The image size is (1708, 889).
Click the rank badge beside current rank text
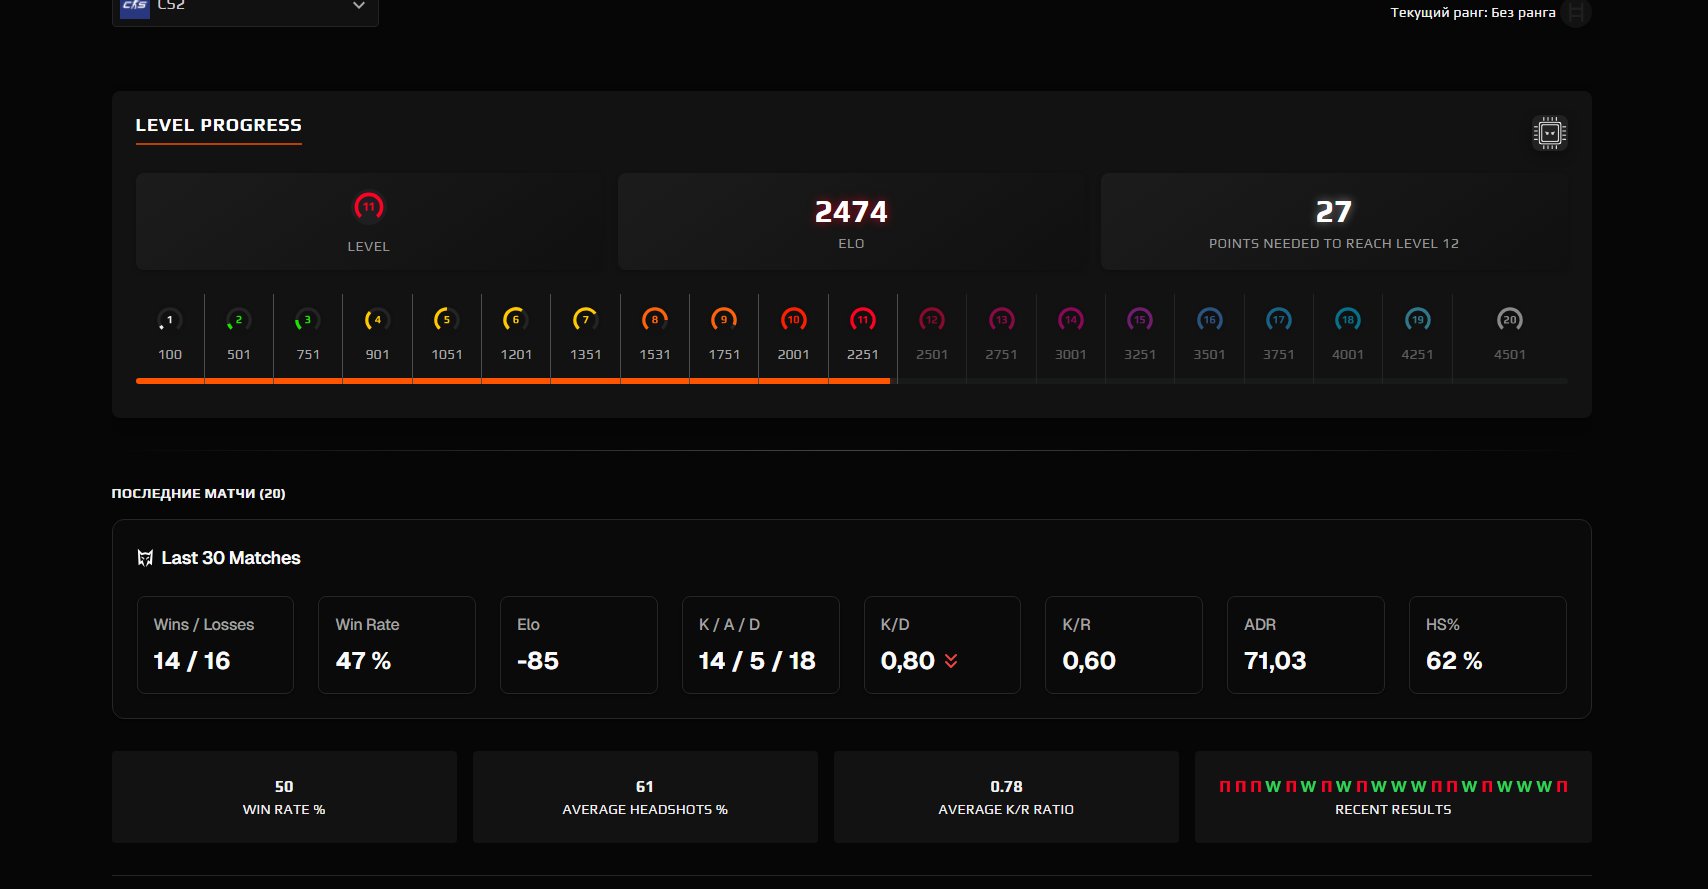tap(1576, 13)
